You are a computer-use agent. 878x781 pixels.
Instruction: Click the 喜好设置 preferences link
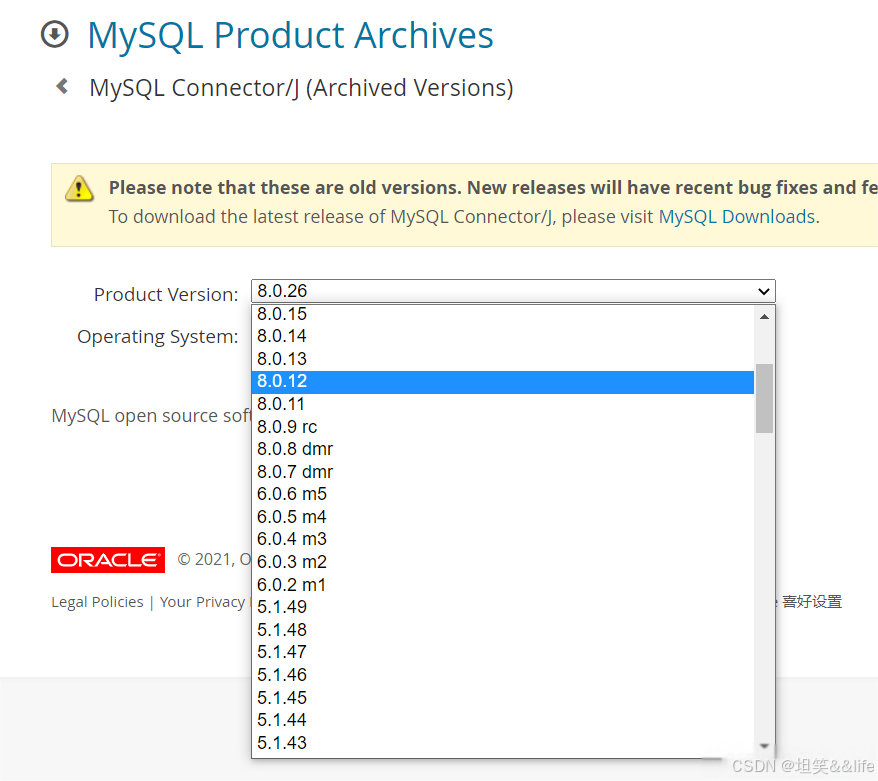pyautogui.click(x=812, y=602)
